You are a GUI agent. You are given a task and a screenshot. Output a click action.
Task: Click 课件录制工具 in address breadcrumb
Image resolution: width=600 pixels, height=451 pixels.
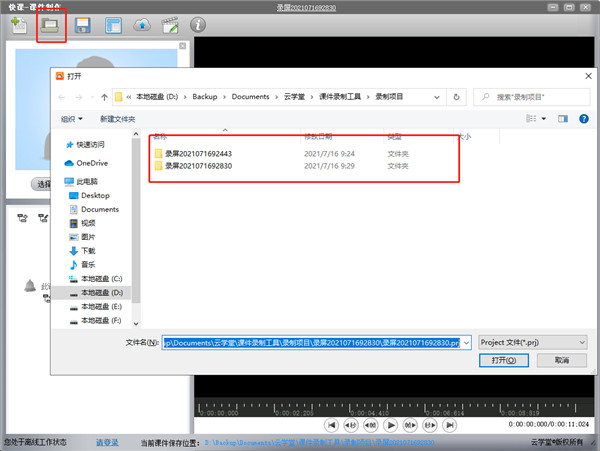pos(340,97)
